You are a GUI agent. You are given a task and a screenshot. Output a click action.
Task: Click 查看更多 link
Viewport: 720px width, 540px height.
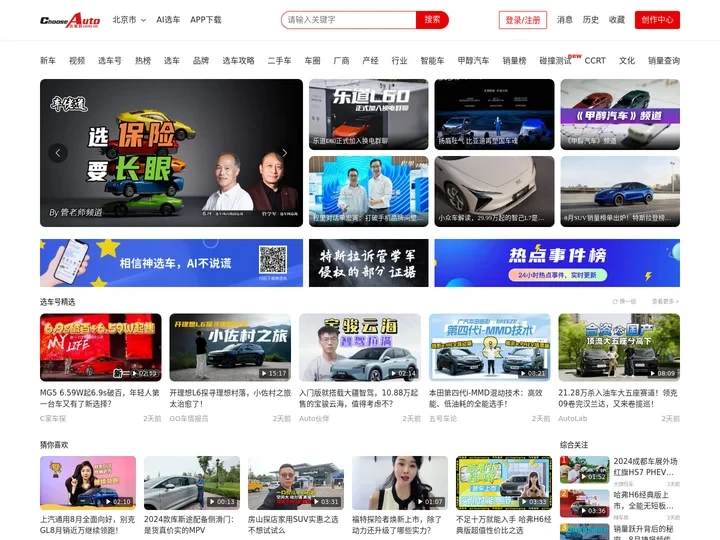[x=665, y=302]
